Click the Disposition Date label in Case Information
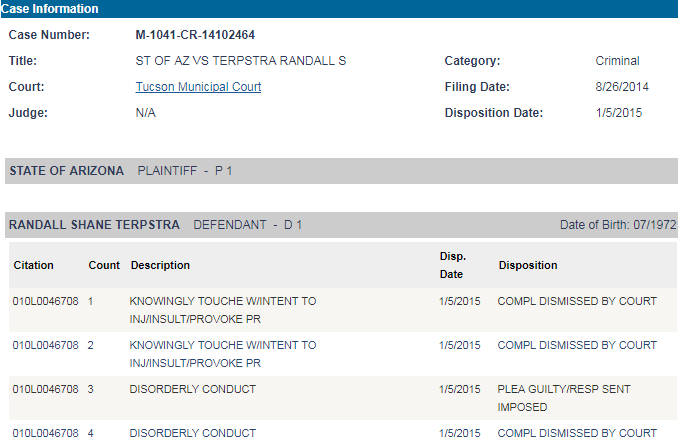The width and height of the screenshot is (678, 442). tap(494, 113)
